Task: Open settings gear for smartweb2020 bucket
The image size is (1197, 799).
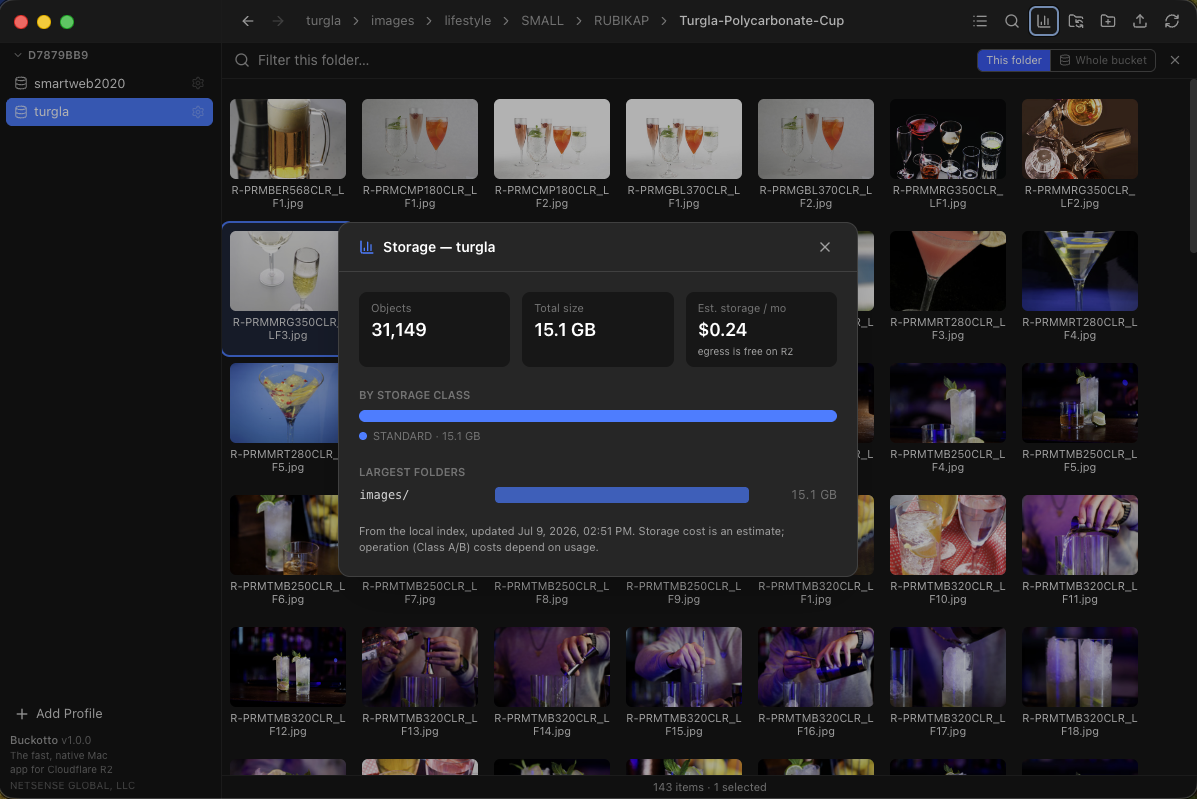Action: point(198,83)
